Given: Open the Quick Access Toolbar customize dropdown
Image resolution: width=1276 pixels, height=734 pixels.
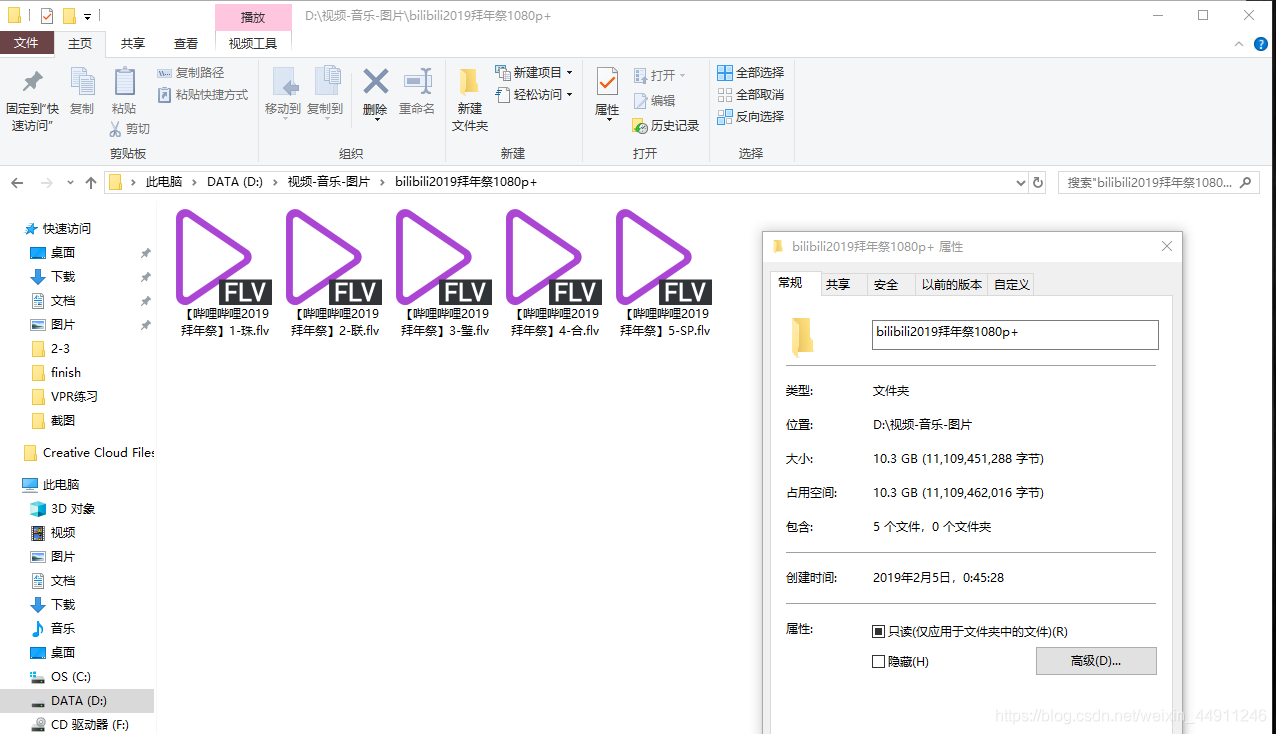Looking at the screenshot, I should click(x=88, y=17).
